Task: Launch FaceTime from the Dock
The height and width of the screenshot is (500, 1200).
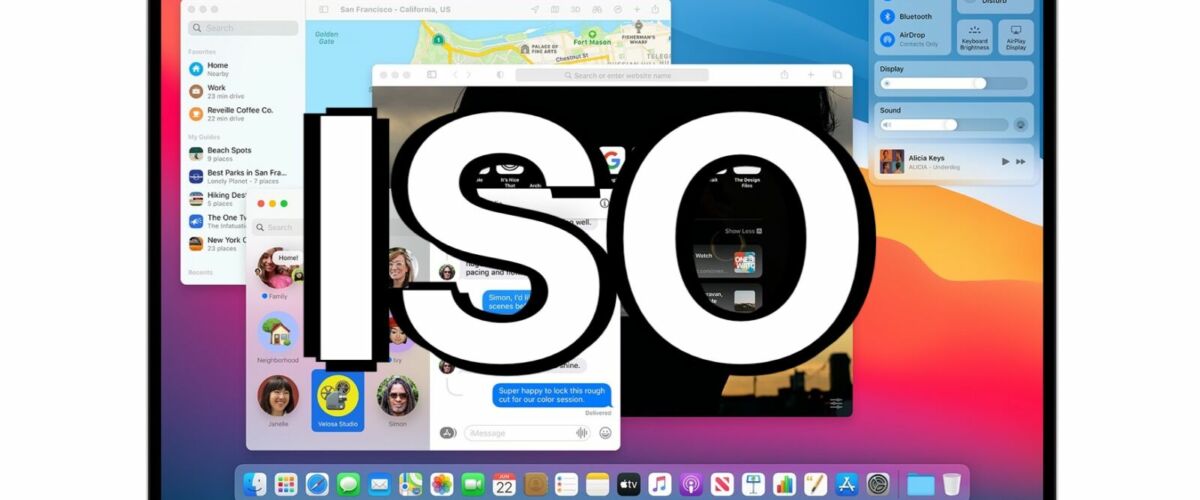Action: (x=473, y=485)
